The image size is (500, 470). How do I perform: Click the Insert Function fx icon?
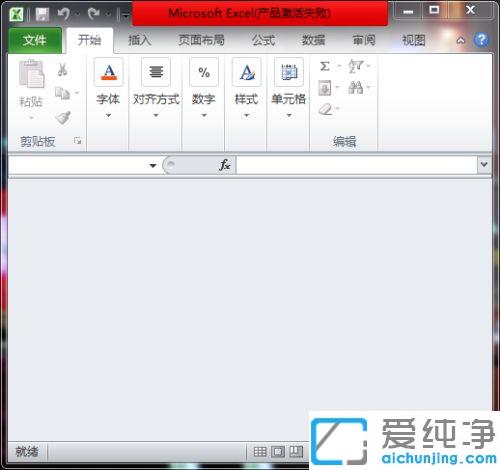225,165
